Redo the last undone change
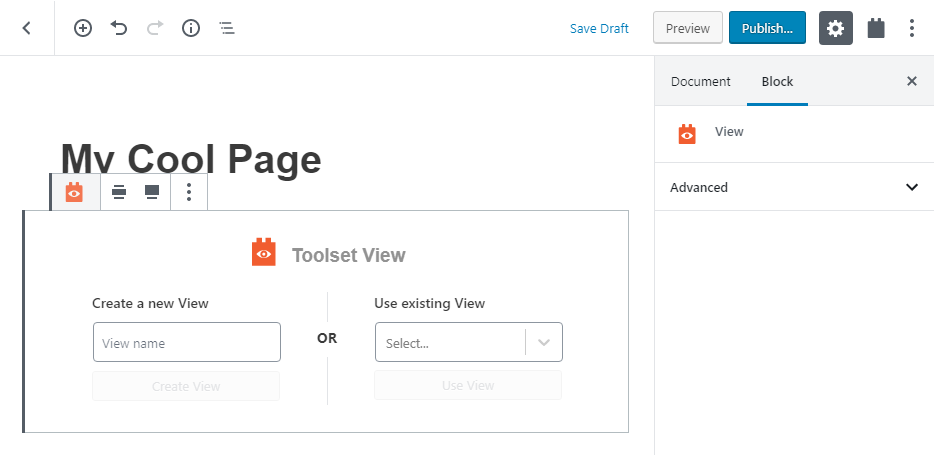Image resolution: width=934 pixels, height=455 pixels. pyautogui.click(x=155, y=28)
